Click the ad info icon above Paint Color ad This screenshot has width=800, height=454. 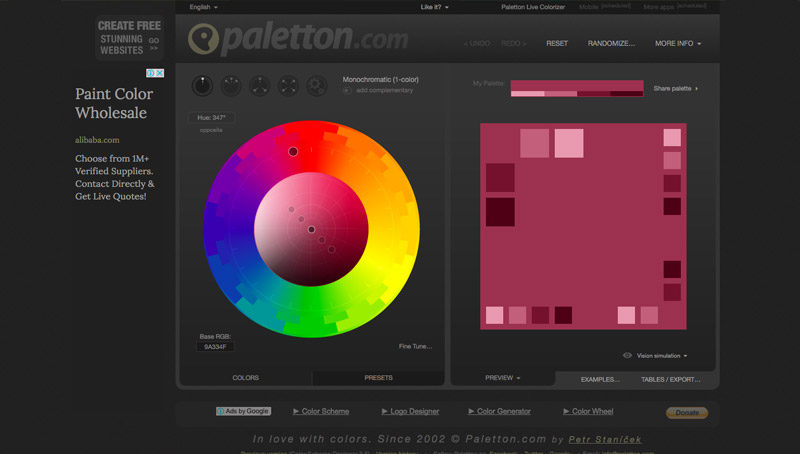(151, 73)
